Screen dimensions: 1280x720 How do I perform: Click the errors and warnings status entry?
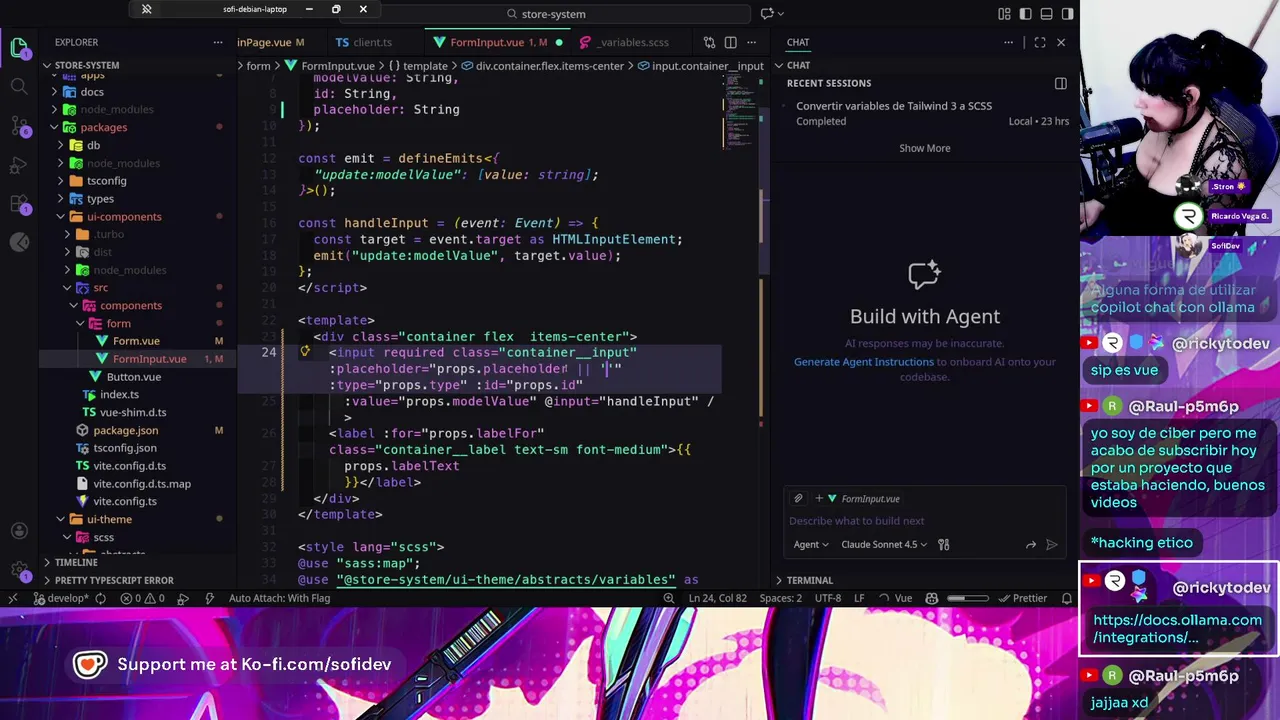coord(142,598)
